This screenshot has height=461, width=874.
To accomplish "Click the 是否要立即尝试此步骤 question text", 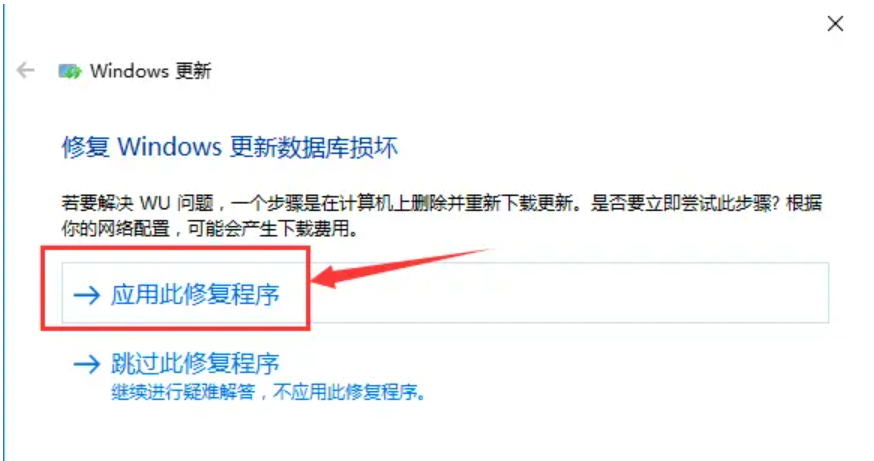I will pos(684,203).
